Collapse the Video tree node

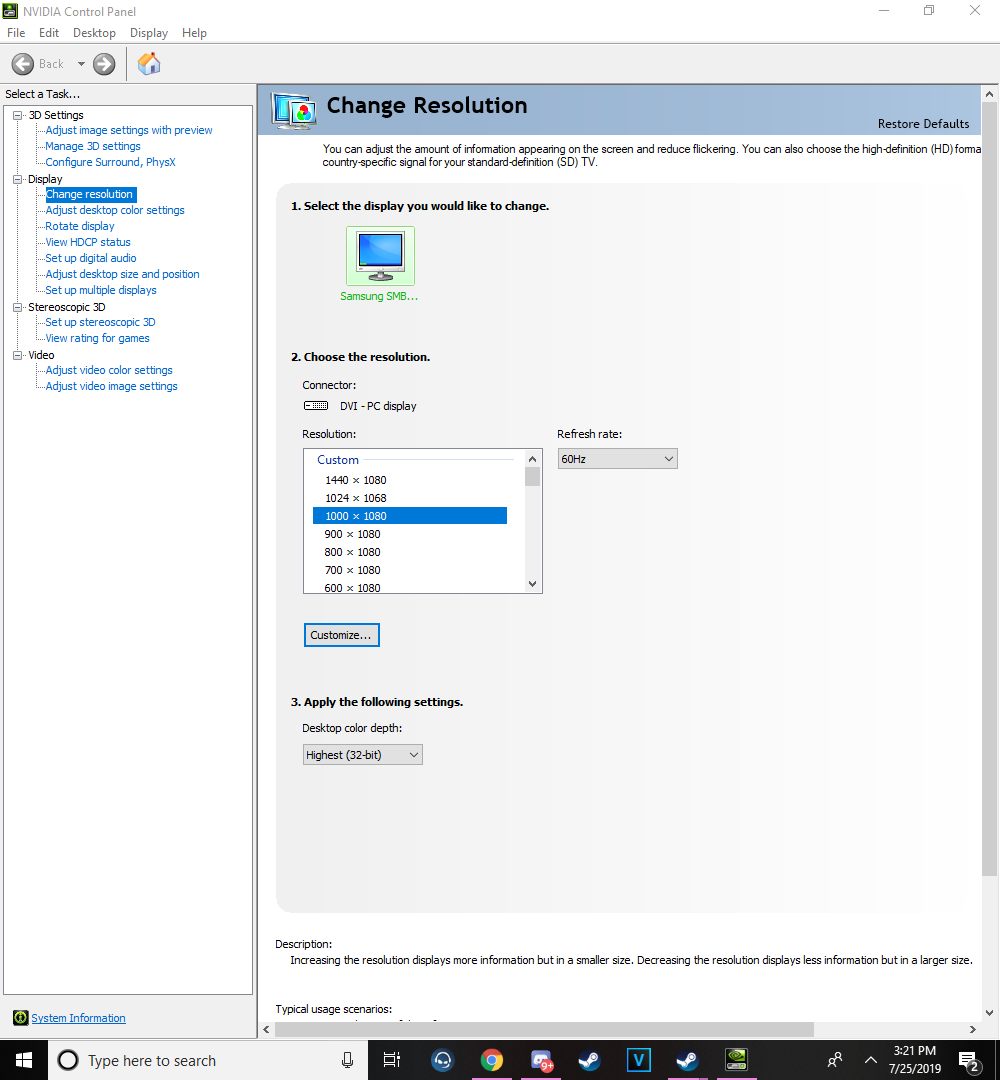coord(18,355)
